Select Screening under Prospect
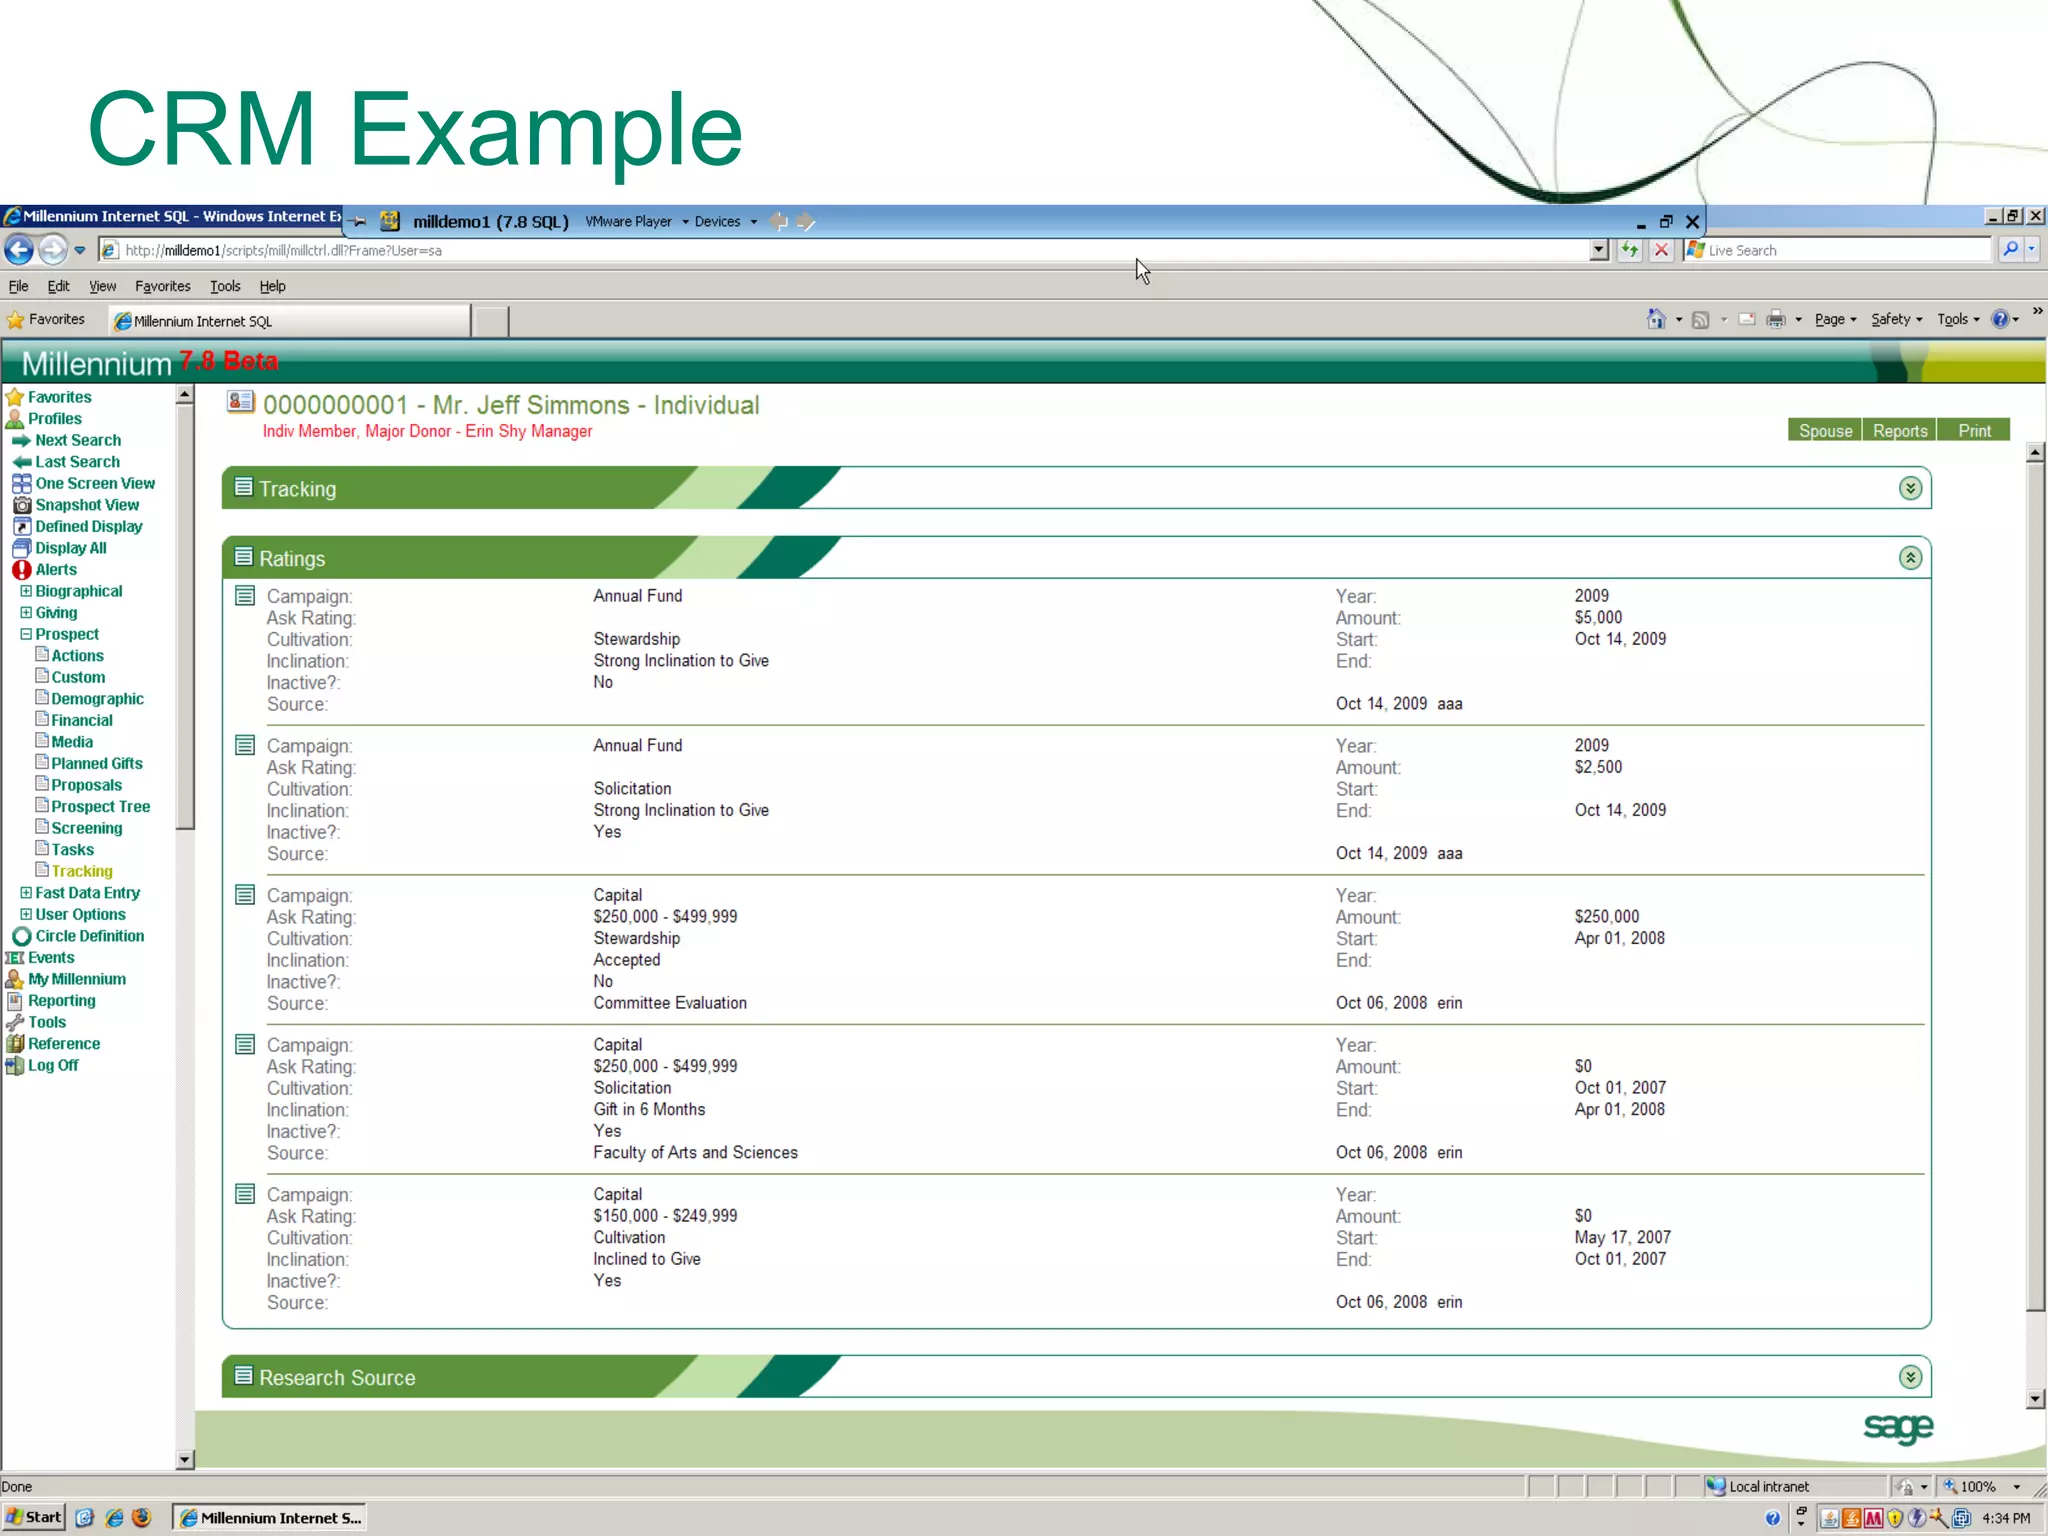The width and height of the screenshot is (2048, 1536). [x=86, y=829]
